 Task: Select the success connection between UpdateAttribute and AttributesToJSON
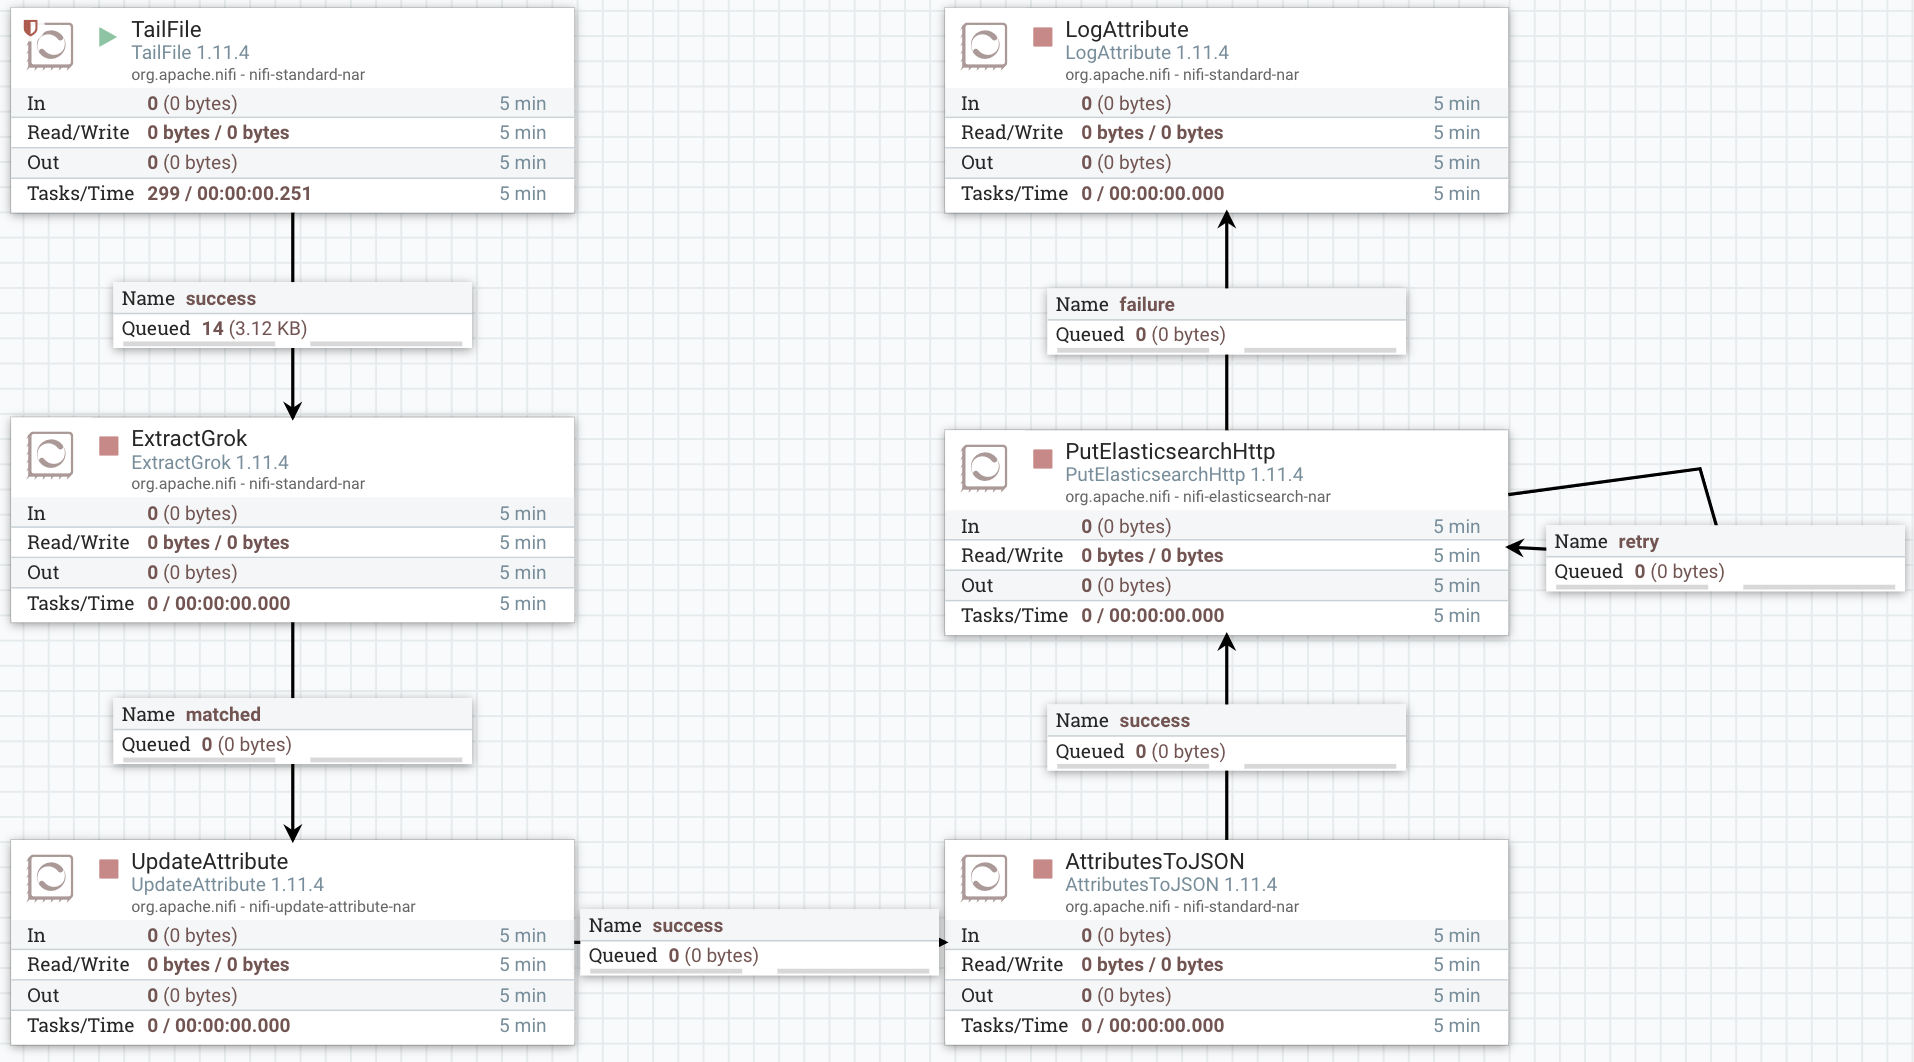759,942
